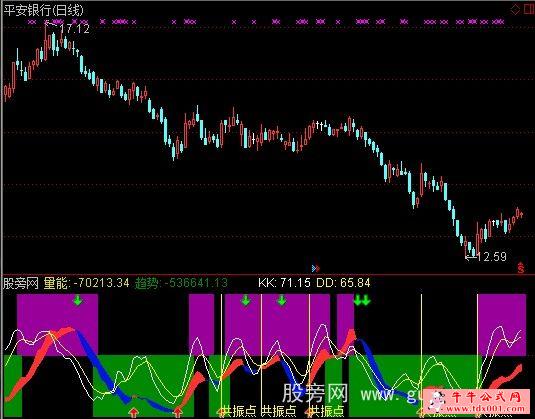Click the large 股旁网 watermark text
The width and height of the screenshot is (535, 419).
click(316, 393)
